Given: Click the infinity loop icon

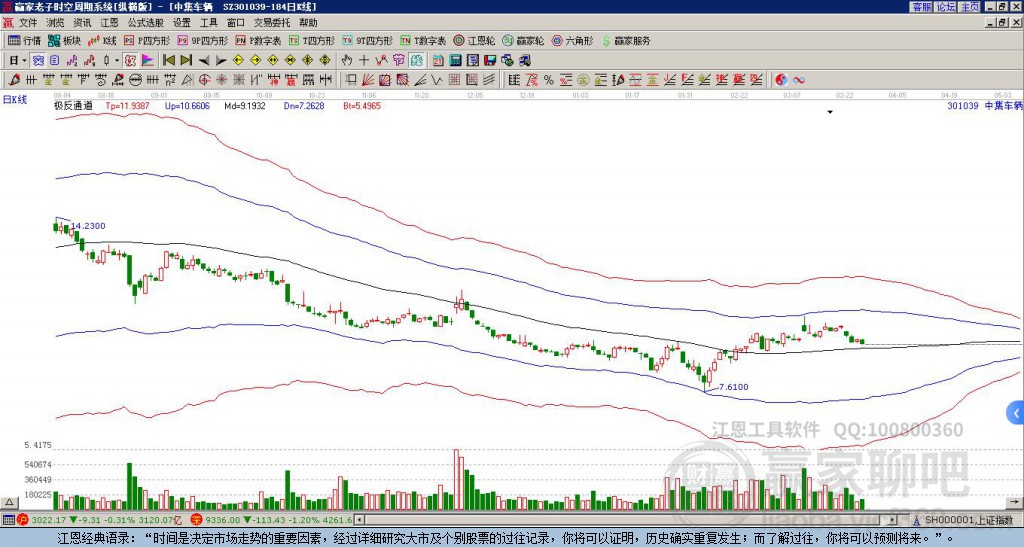Looking at the screenshot, I should pos(799,80).
